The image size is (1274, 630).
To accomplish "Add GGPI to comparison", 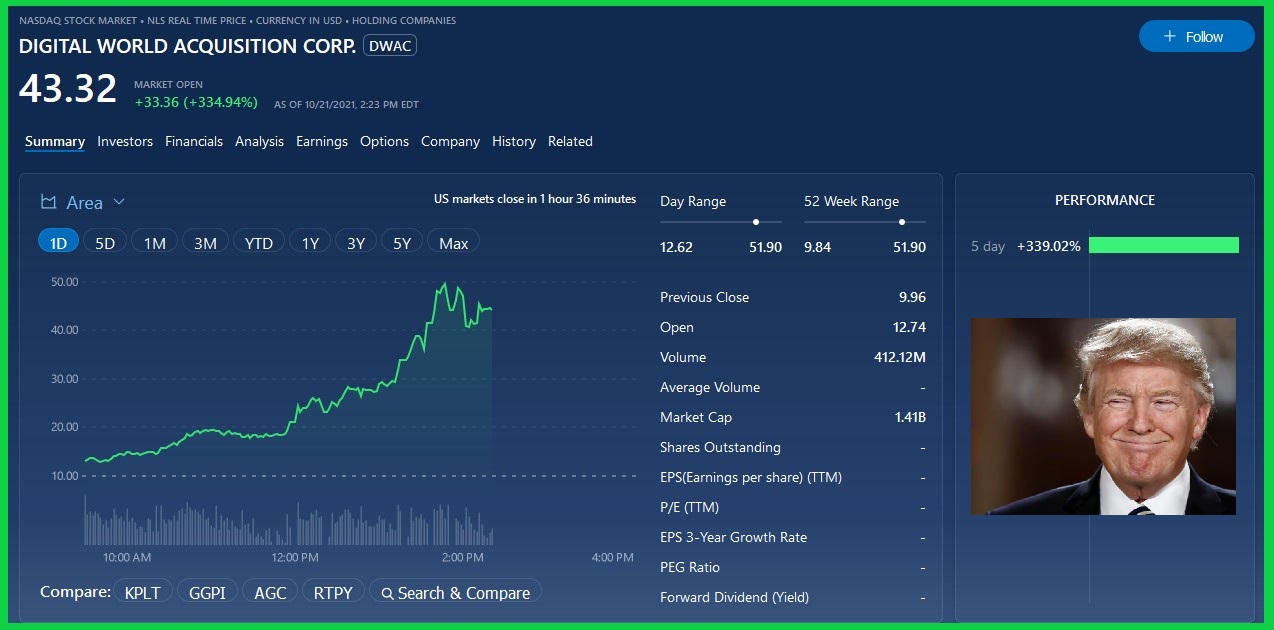I will point(207,593).
